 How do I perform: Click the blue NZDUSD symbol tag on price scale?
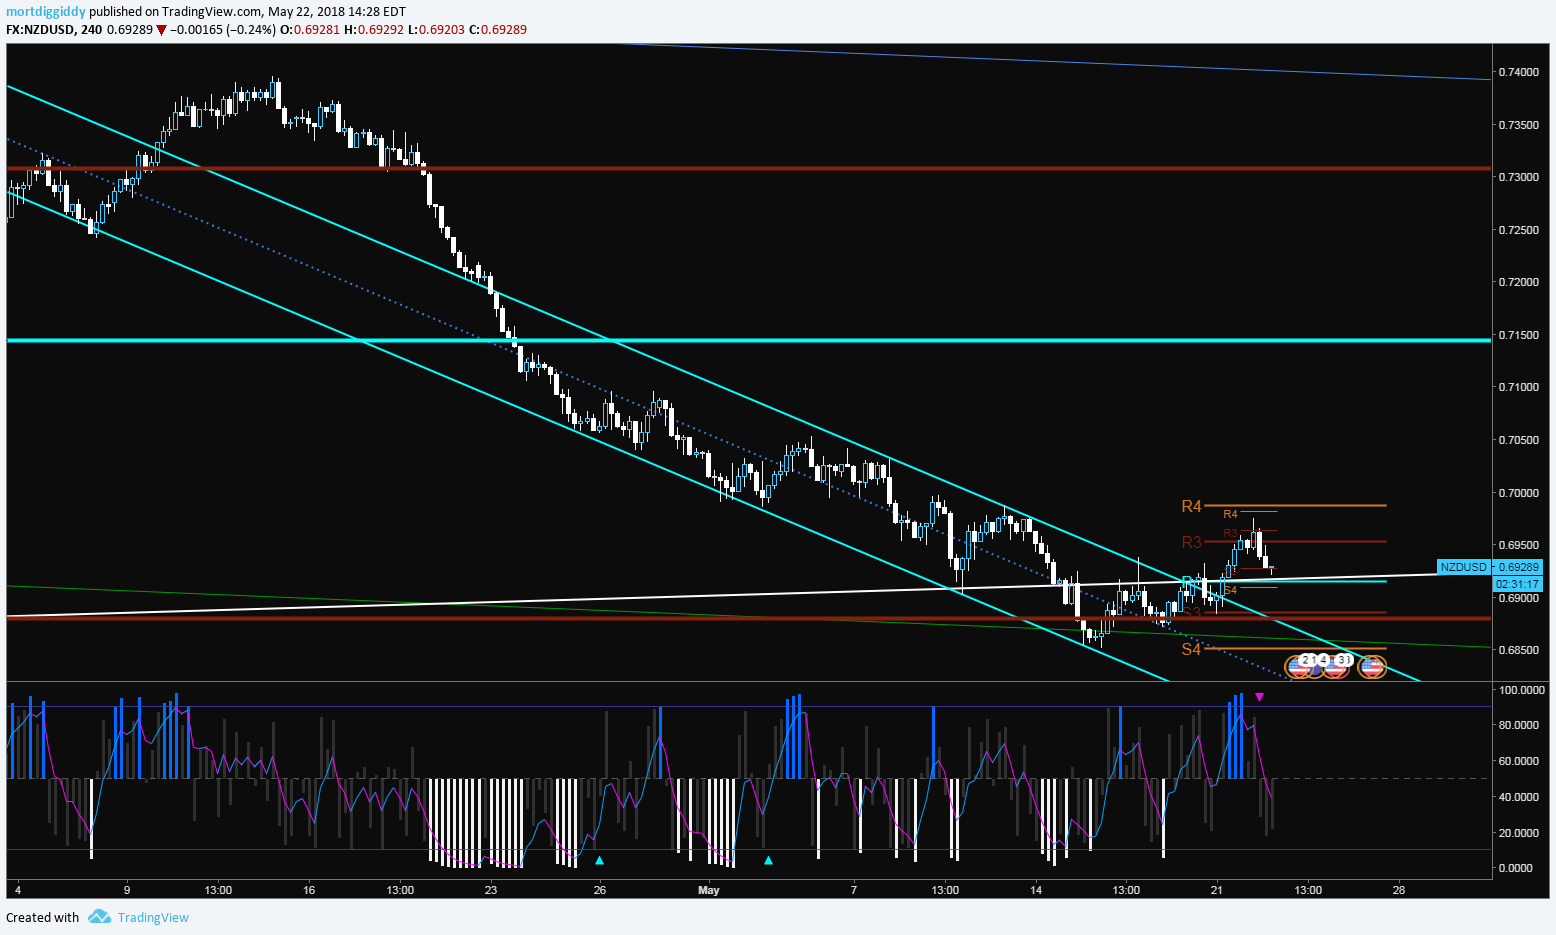[1464, 567]
